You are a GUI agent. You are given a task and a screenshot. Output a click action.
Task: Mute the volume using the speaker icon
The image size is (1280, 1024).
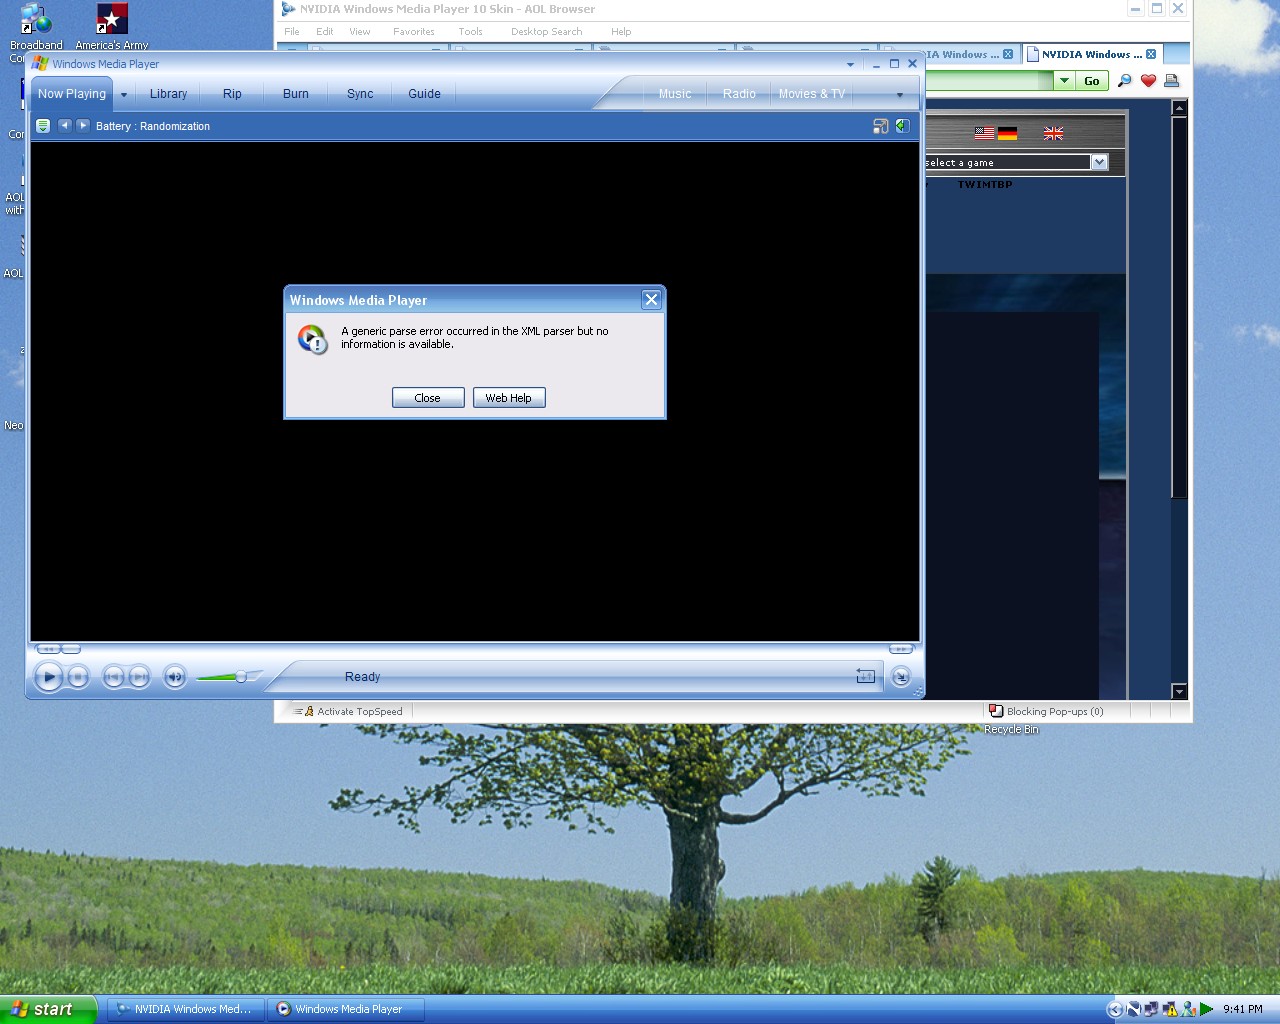[174, 676]
